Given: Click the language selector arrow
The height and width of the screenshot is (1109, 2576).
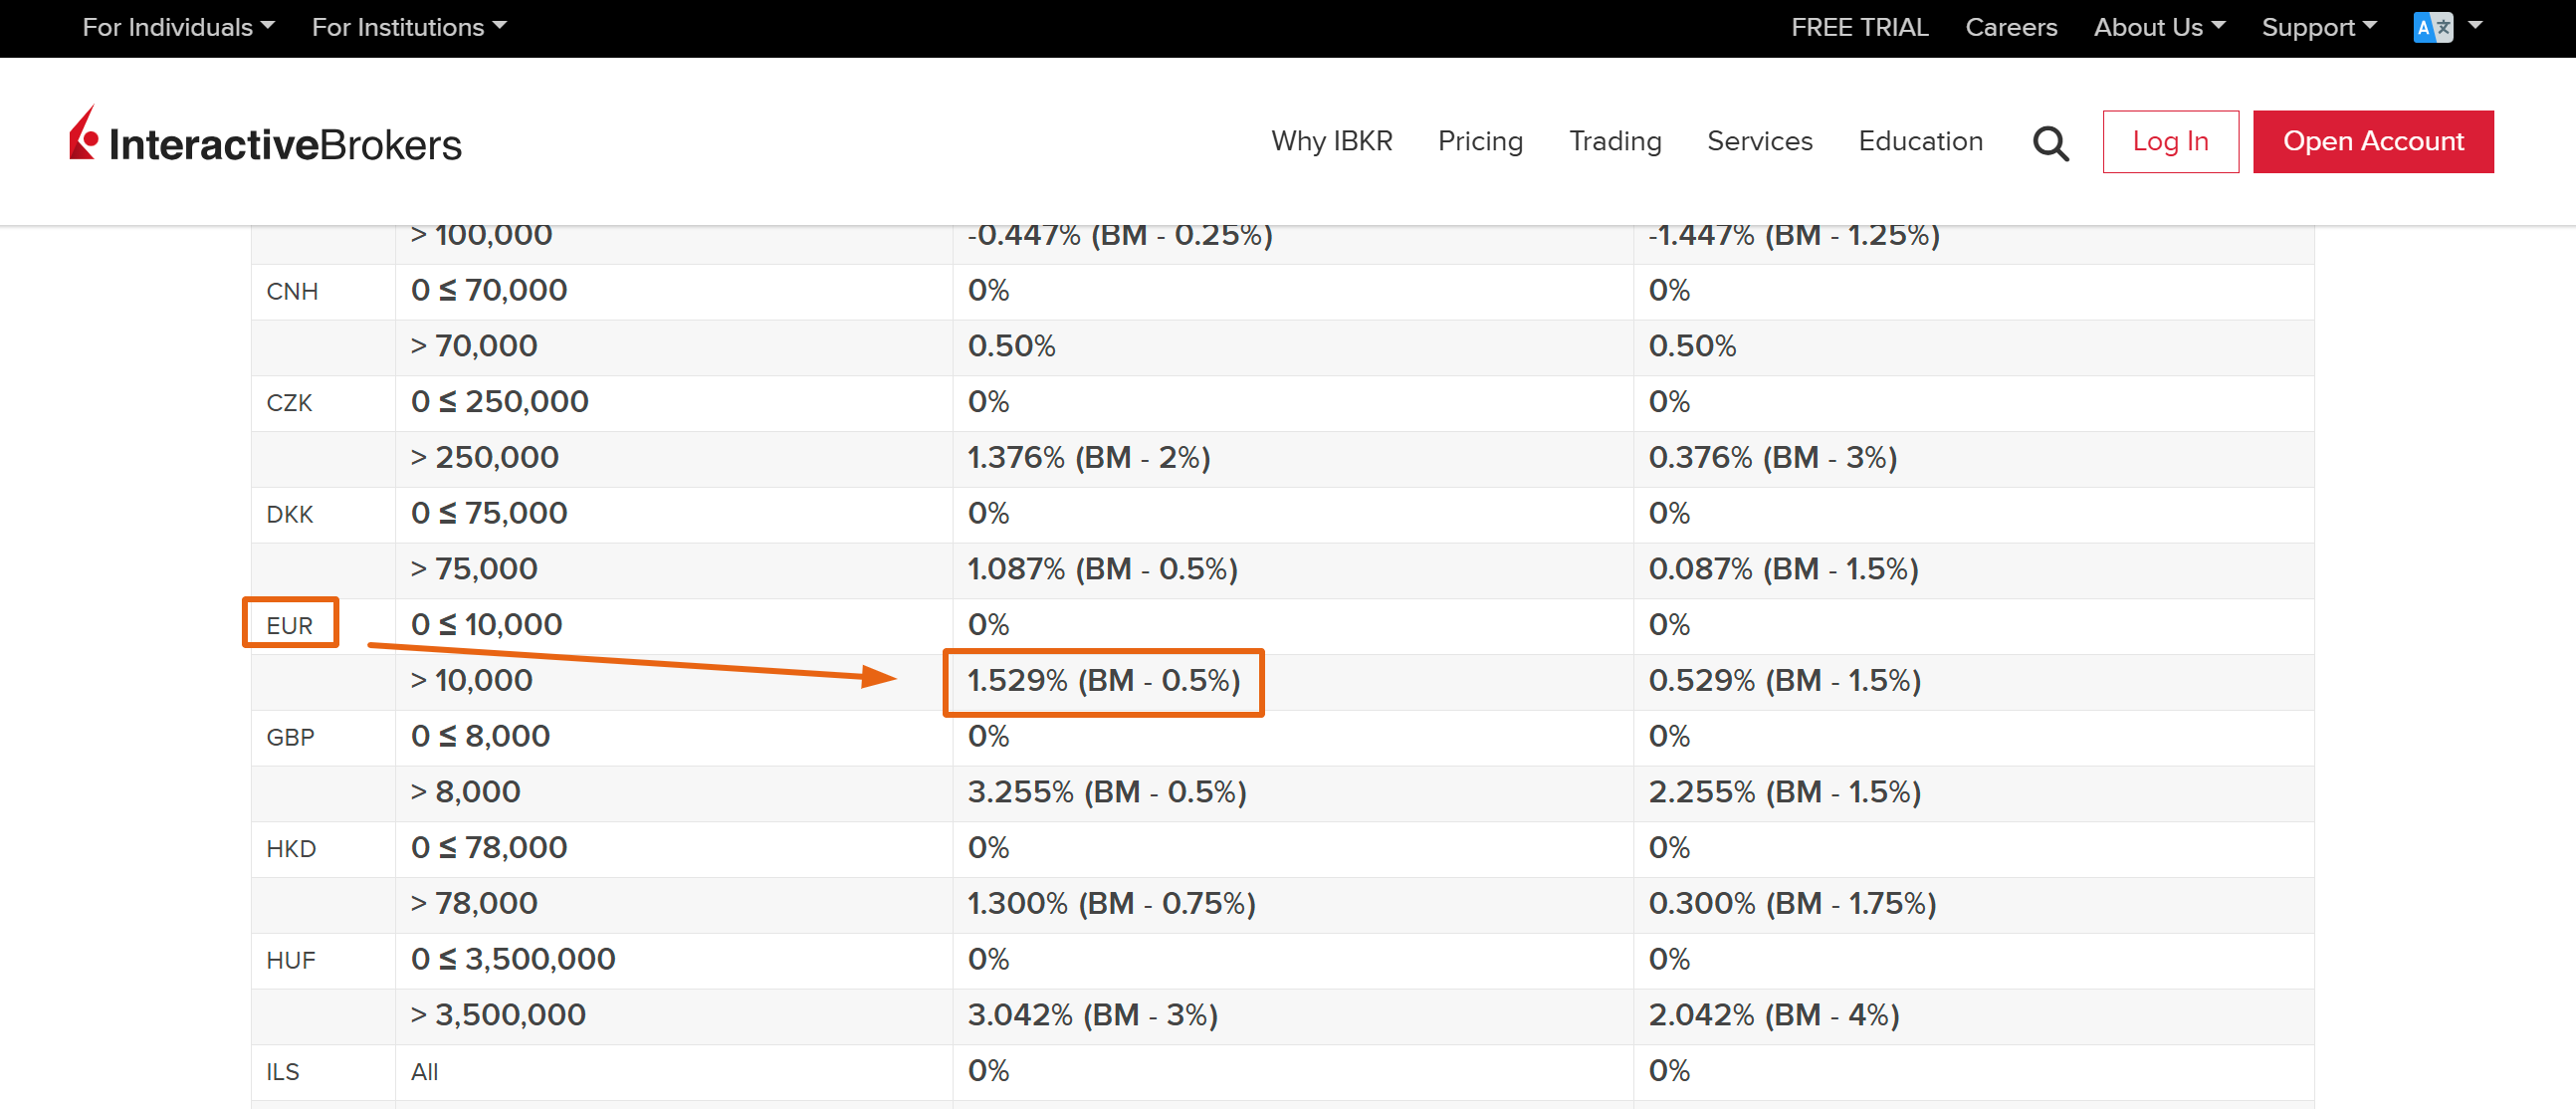Looking at the screenshot, I should (x=2475, y=26).
